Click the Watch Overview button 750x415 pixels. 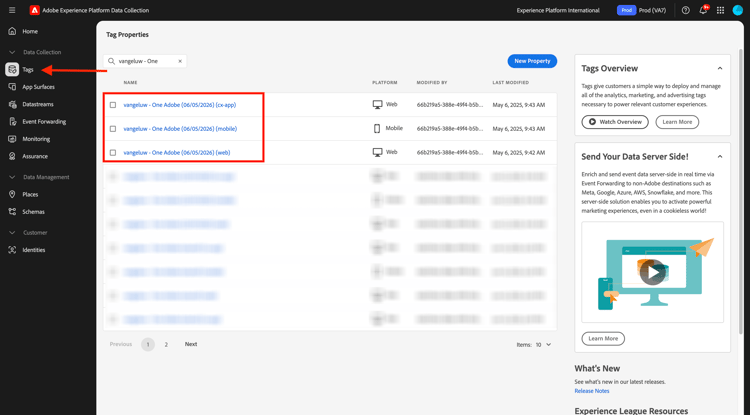pyautogui.click(x=615, y=122)
